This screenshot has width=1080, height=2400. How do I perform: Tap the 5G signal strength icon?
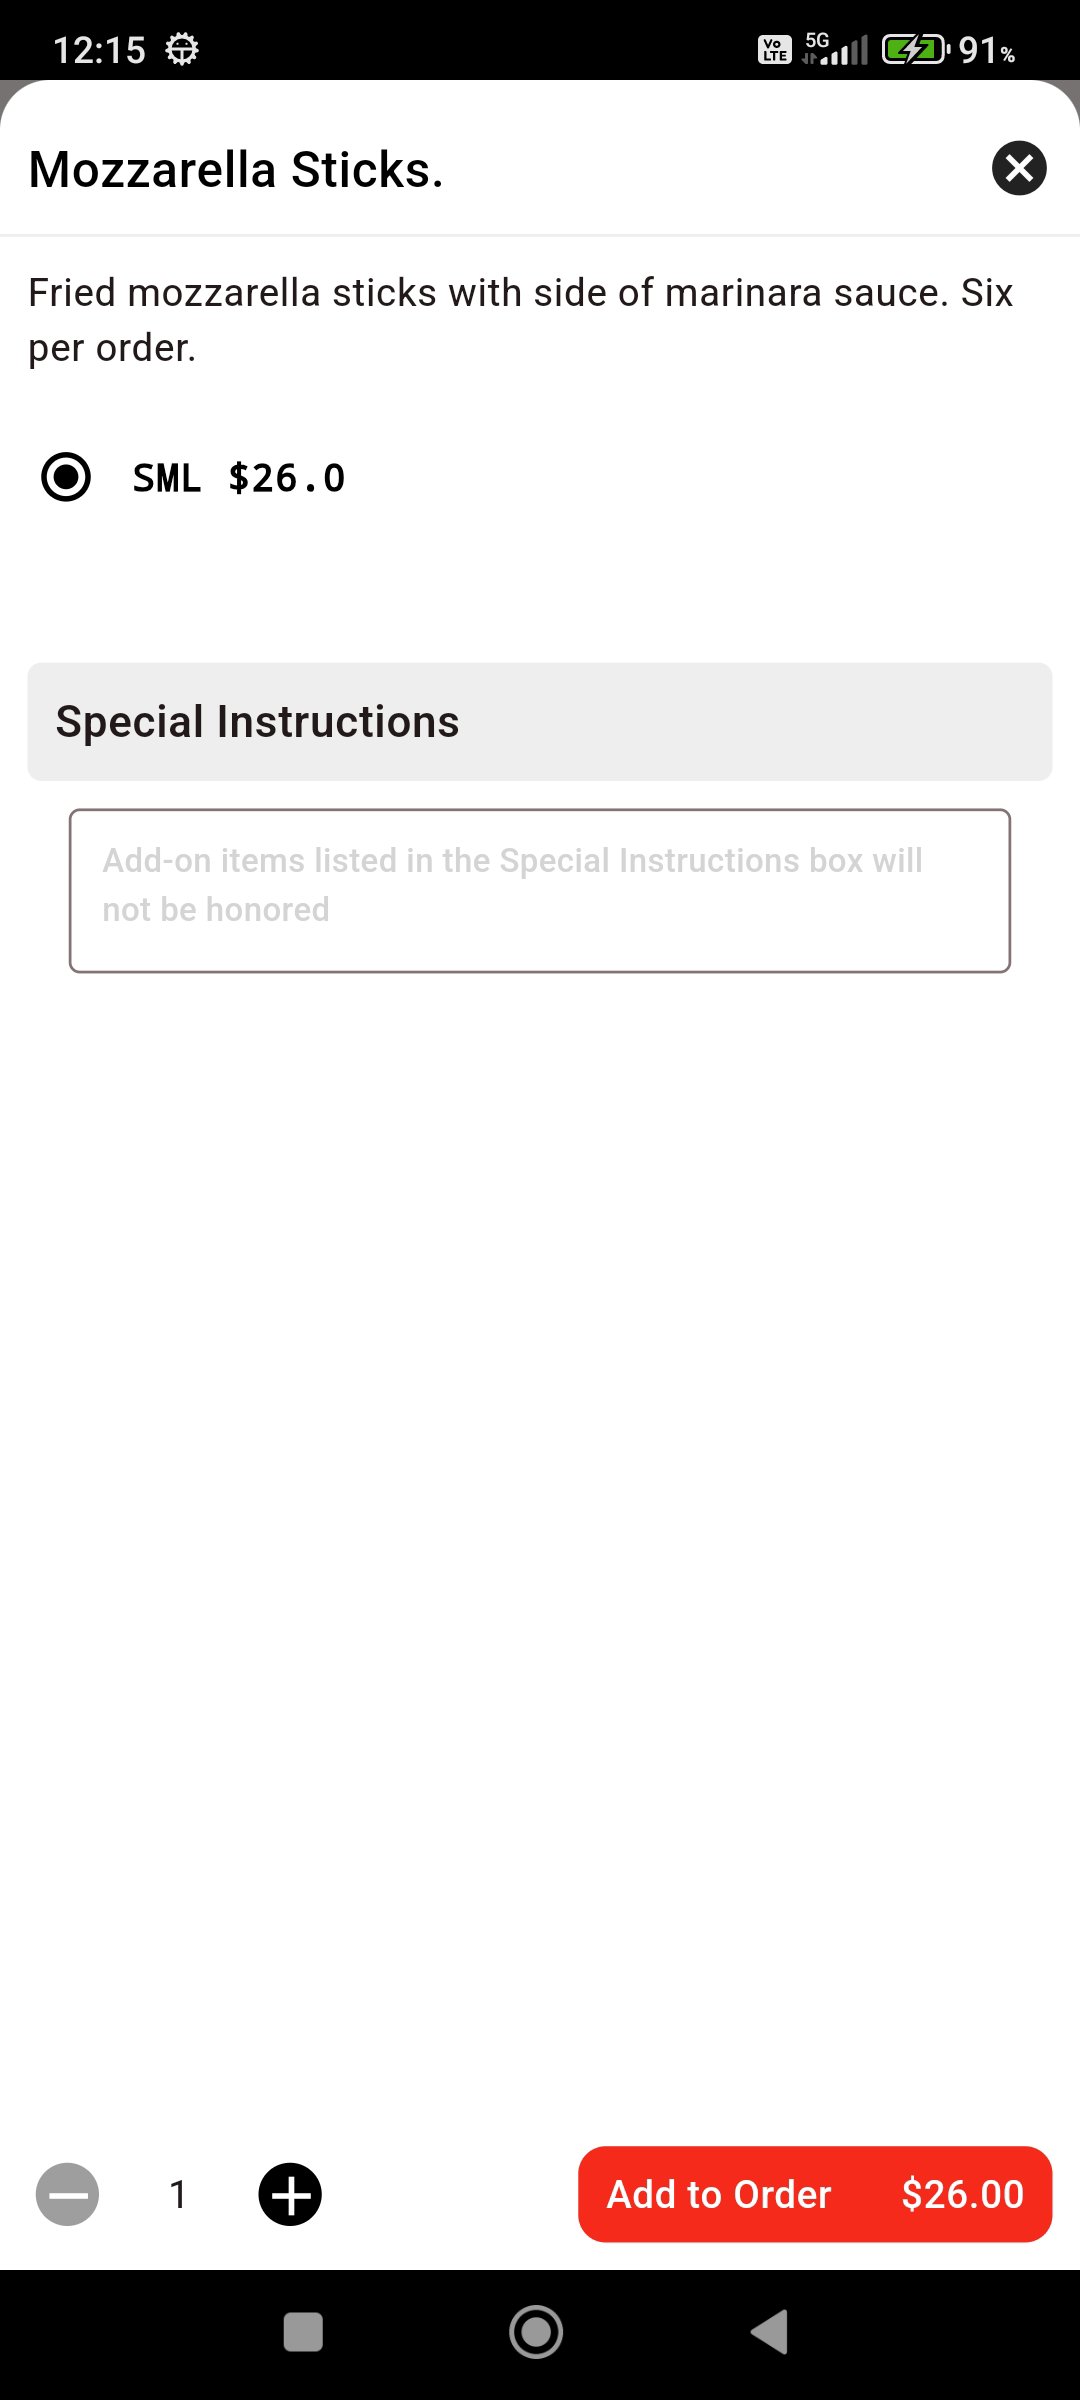pos(836,49)
